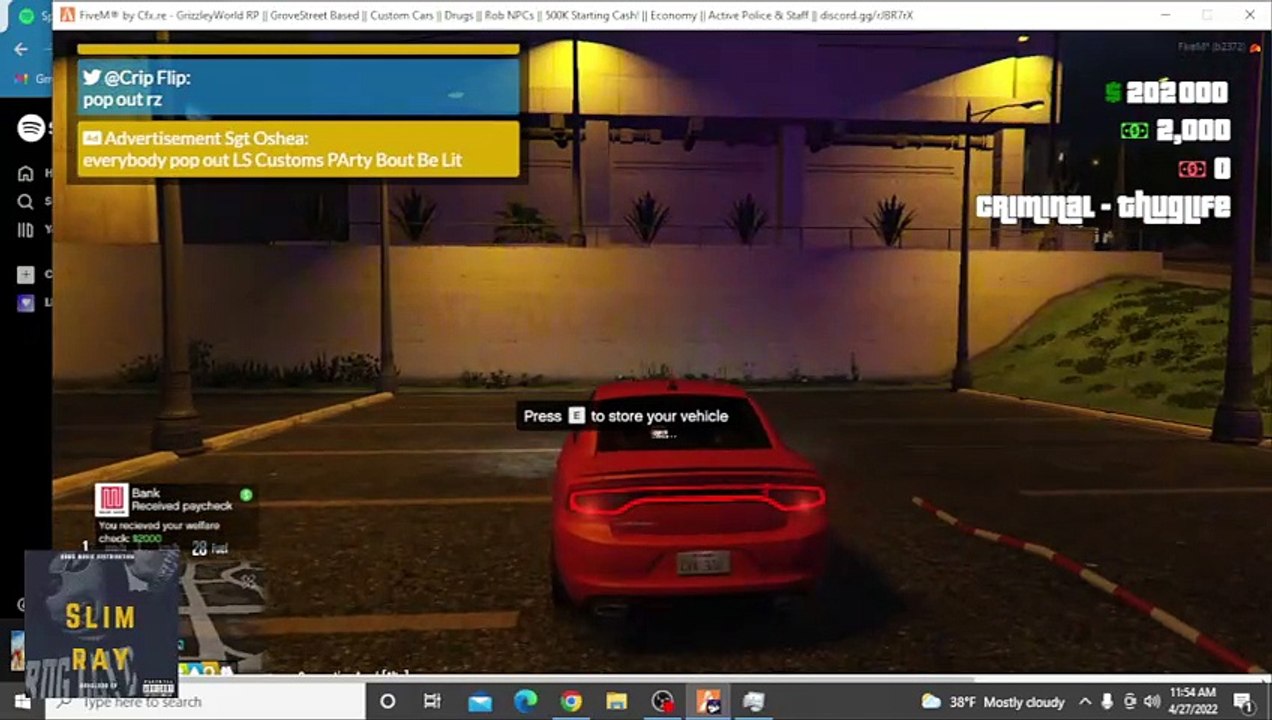Open Your Library icon in Spotify sidebar
The image size is (1272, 720).
26,229
